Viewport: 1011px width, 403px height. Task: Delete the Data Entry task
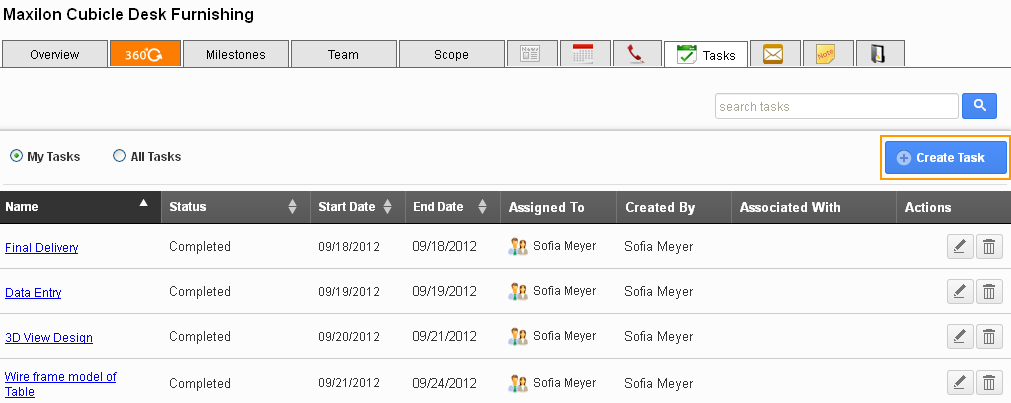pos(988,292)
